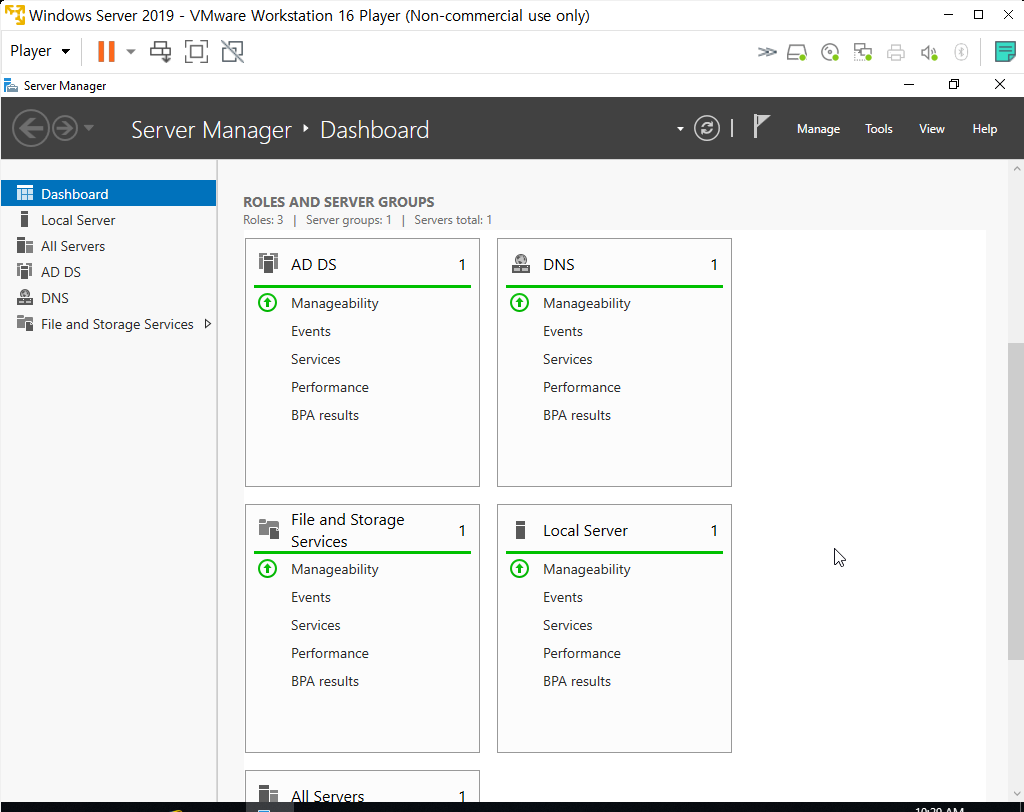Click the Local Server tile icon
Screen dimensions: 1024x812
coord(520,530)
